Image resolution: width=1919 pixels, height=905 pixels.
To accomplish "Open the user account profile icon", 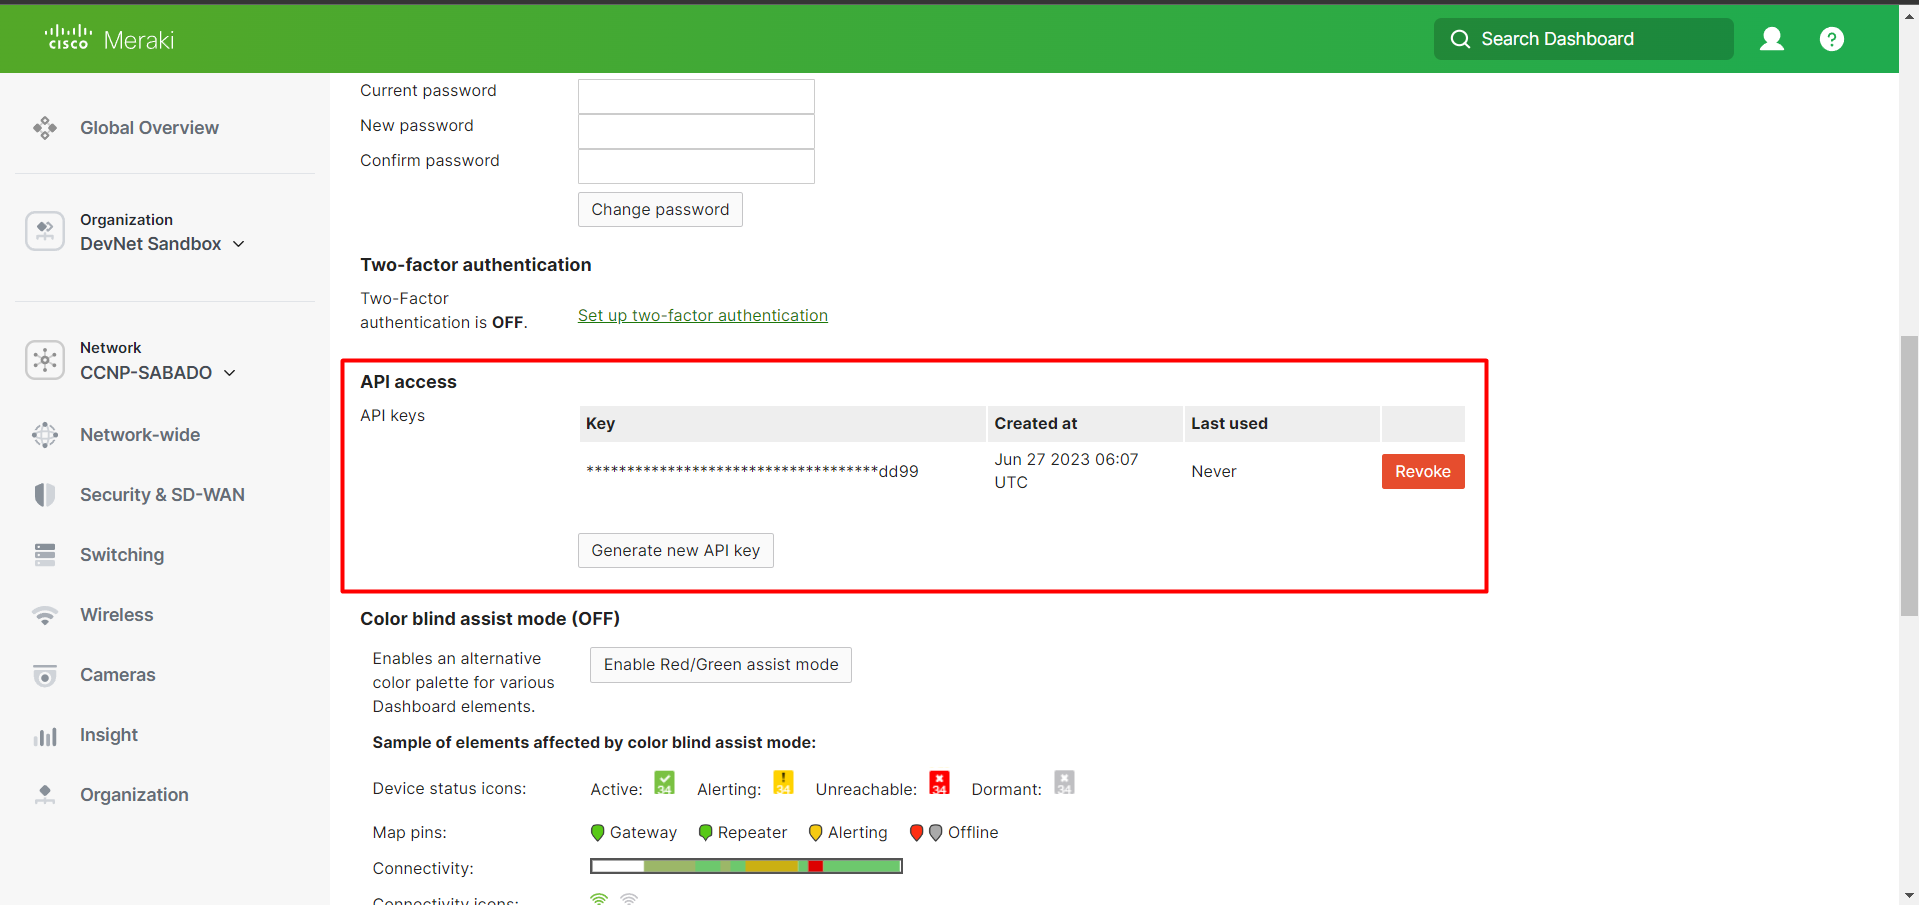I will point(1771,39).
